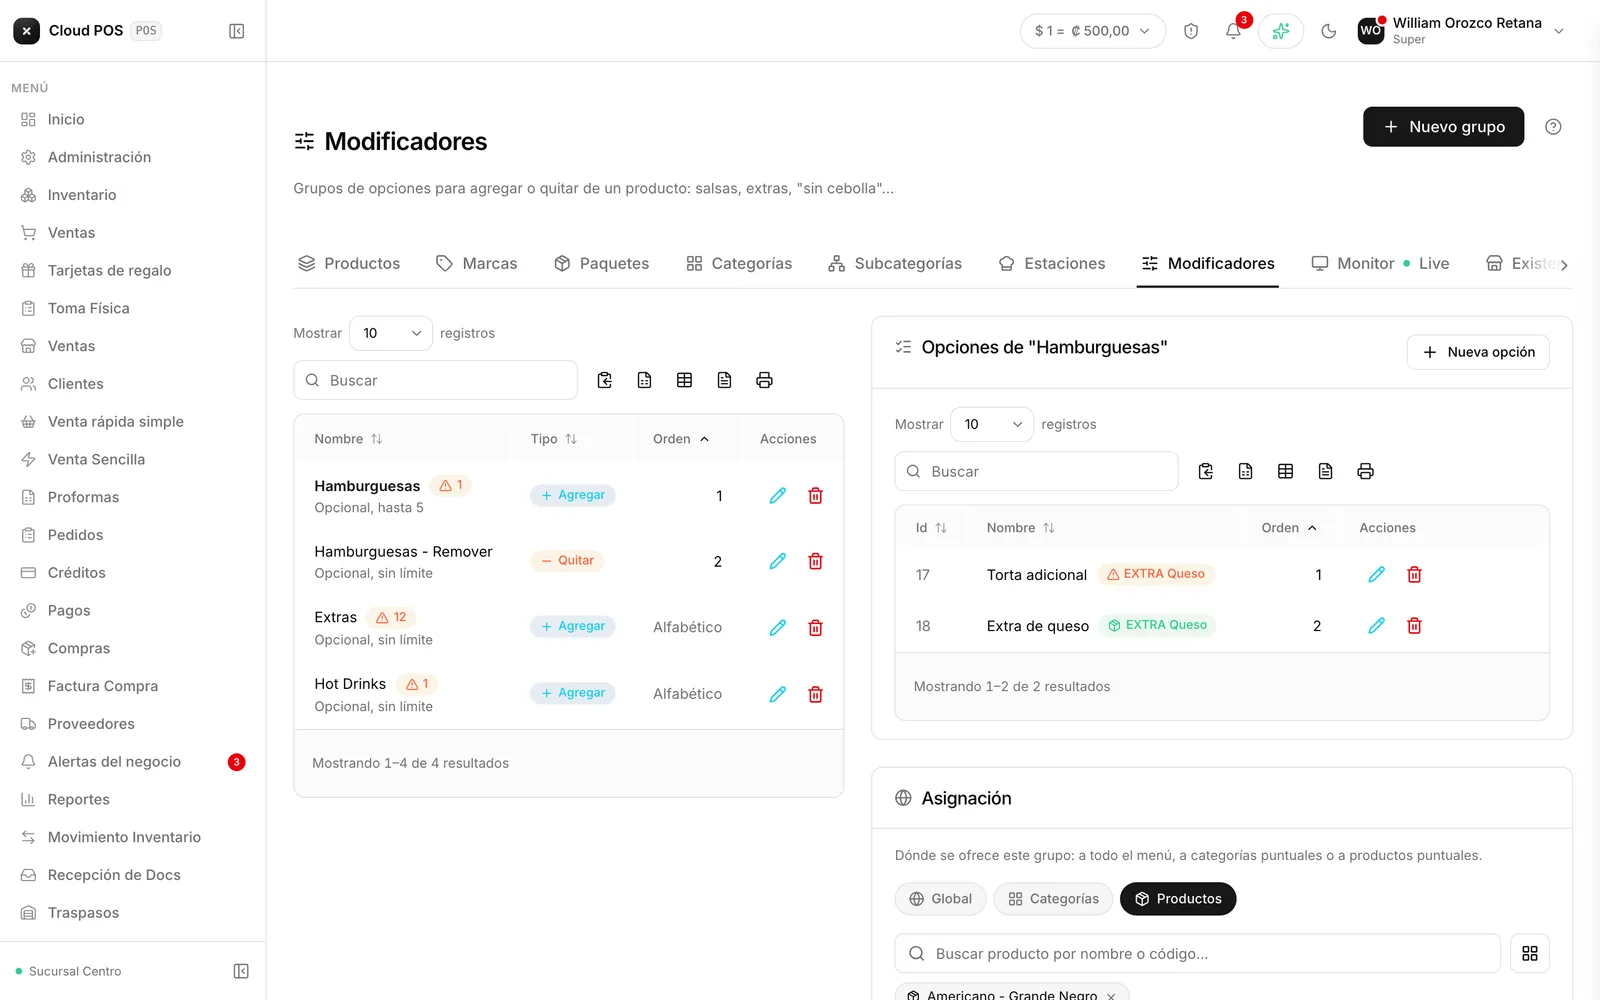Open product grid picker icon in Asignación
Image resolution: width=1600 pixels, height=1000 pixels.
(1530, 954)
